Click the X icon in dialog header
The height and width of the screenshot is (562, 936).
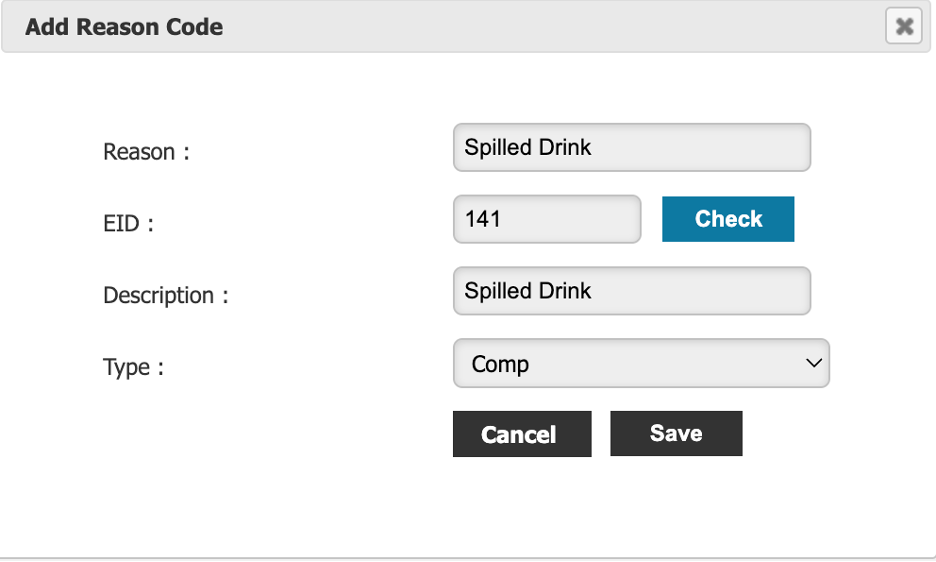[905, 26]
